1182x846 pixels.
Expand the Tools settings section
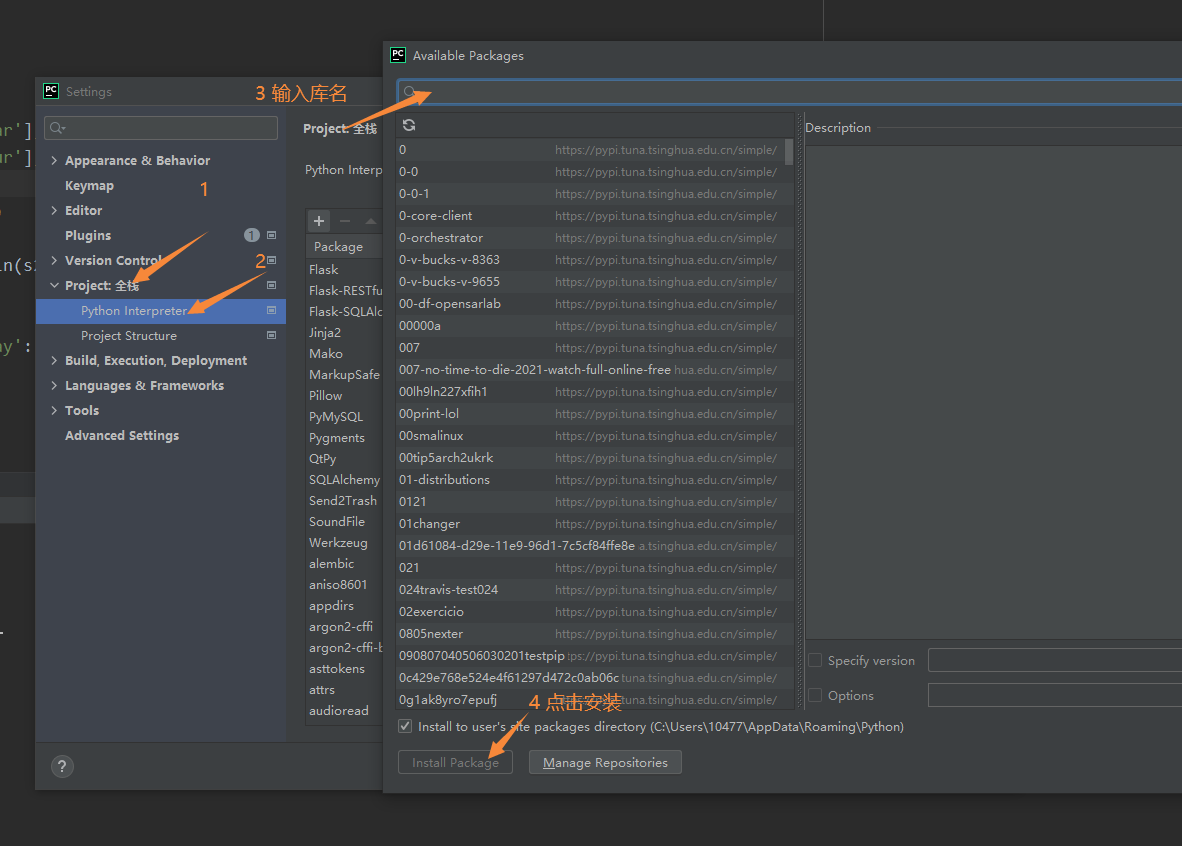pyautogui.click(x=54, y=410)
